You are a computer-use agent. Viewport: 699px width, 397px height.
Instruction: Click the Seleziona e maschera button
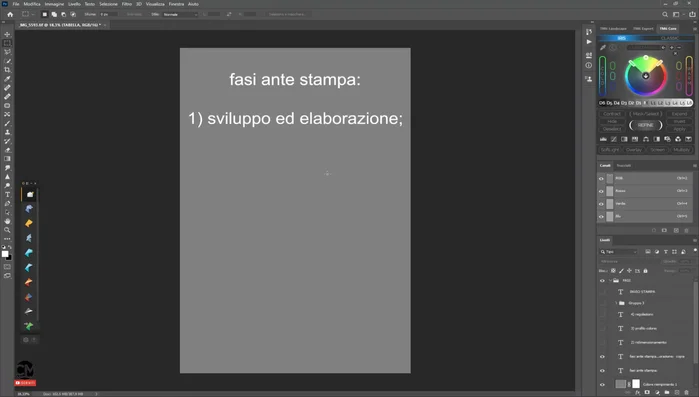[x=288, y=14]
